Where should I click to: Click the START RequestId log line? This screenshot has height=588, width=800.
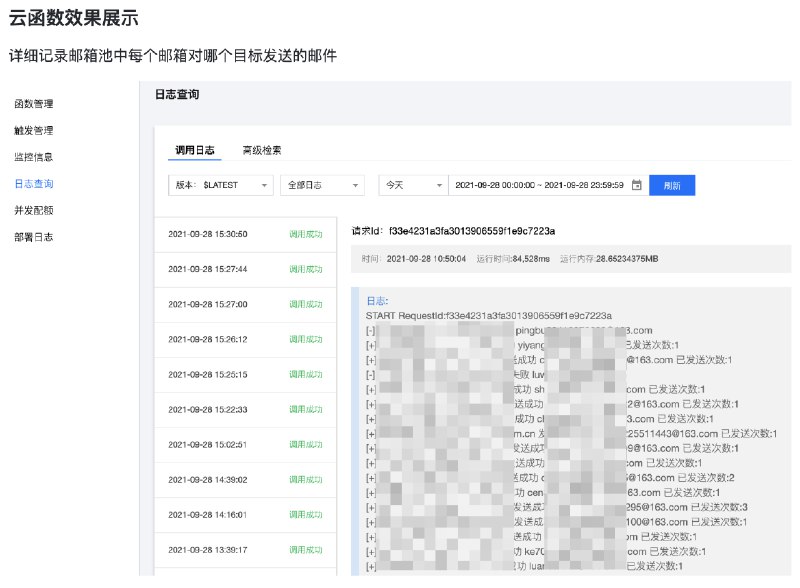489,316
